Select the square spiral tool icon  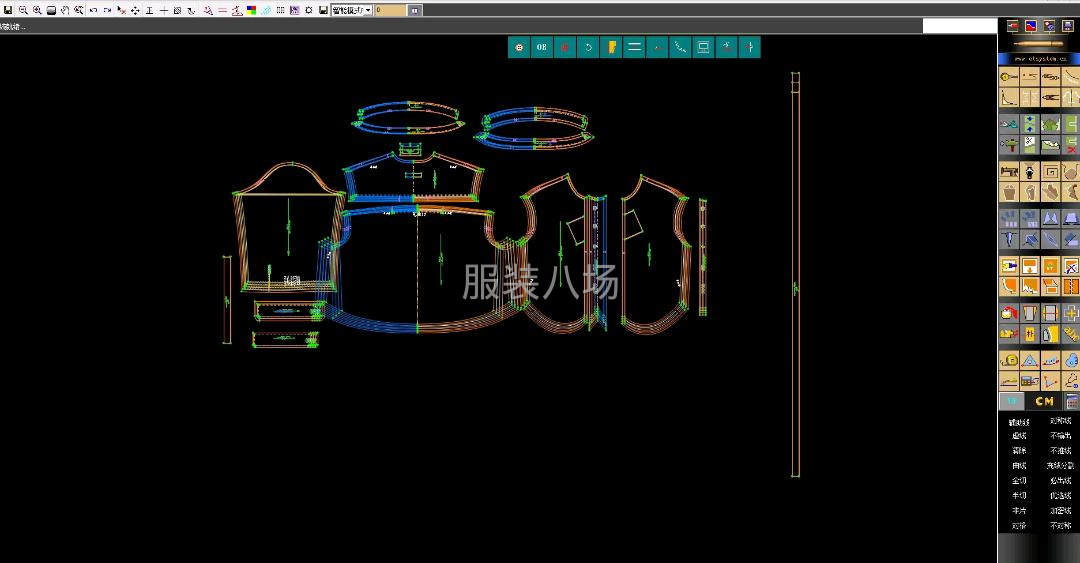1050,172
